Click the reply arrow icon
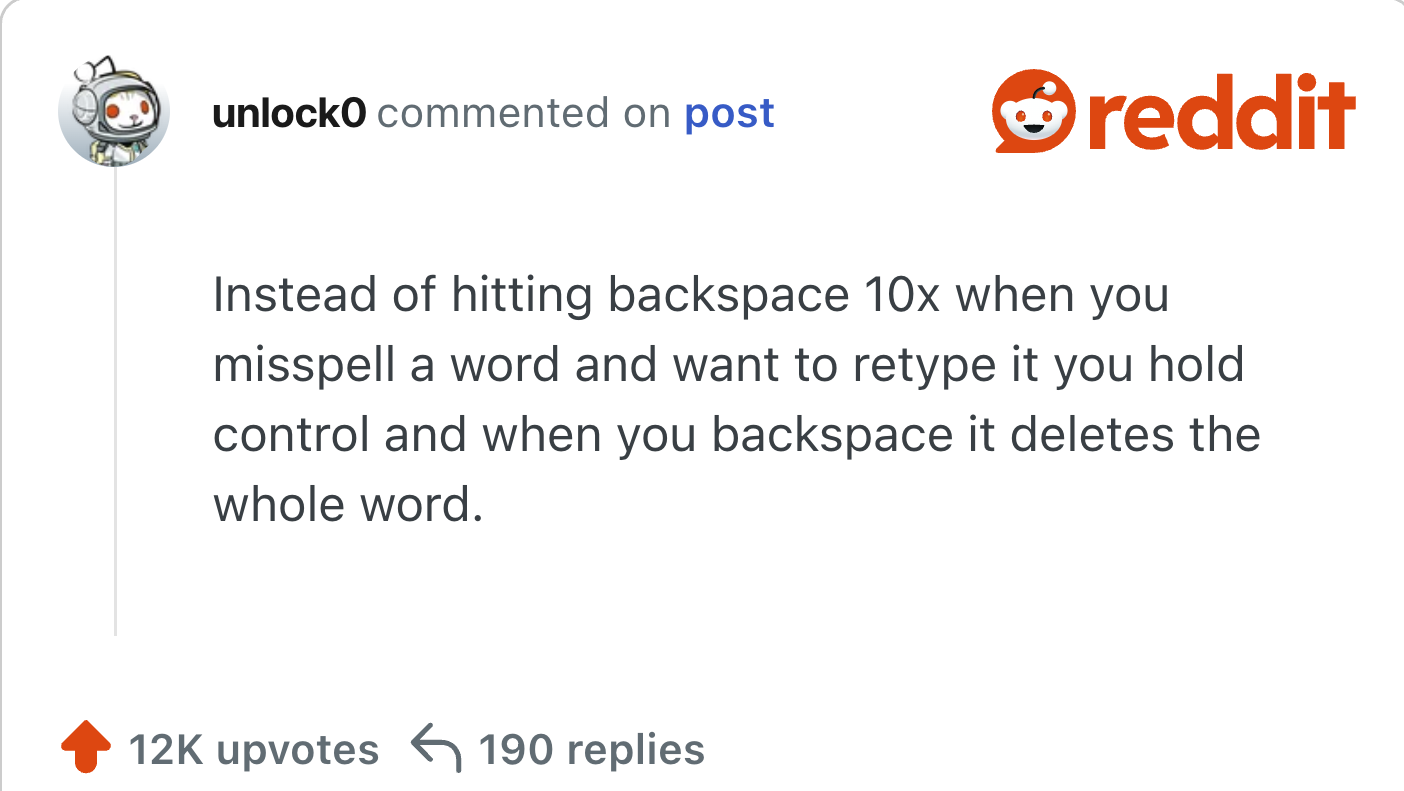This screenshot has height=791, width=1404. click(436, 749)
